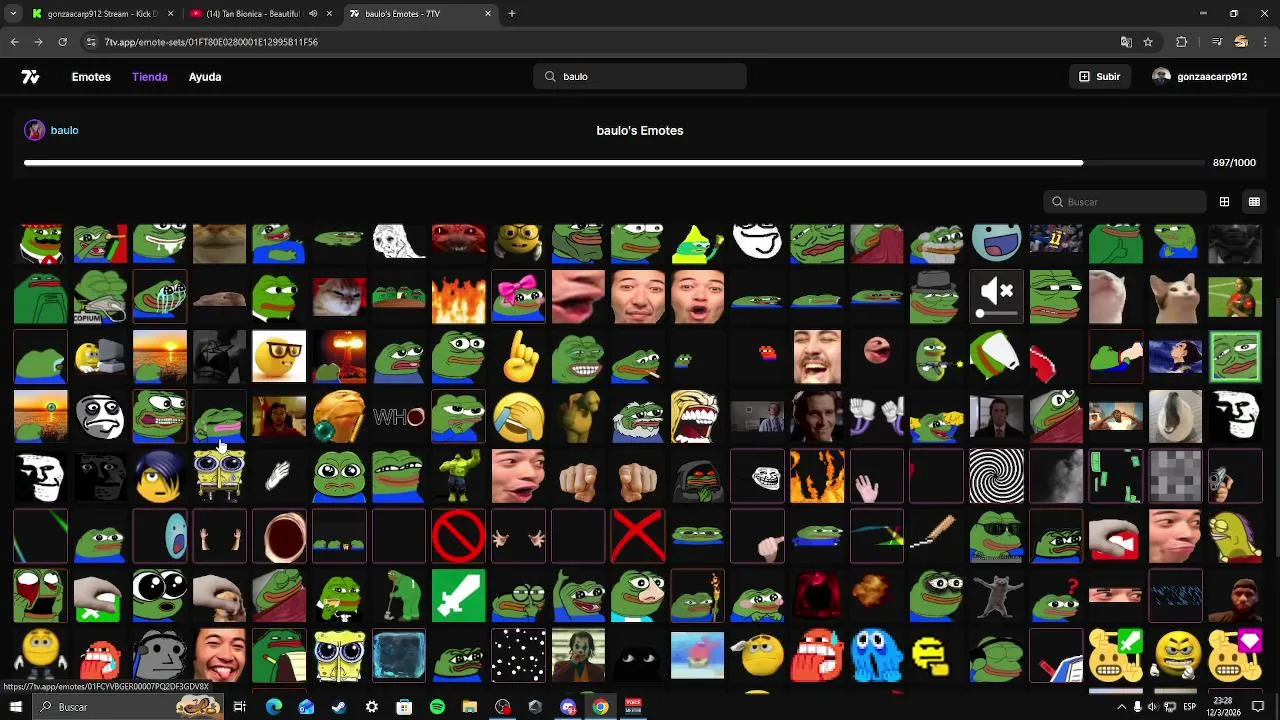Click the Subir upload button
Screen dimensions: 1280x720
click(x=1099, y=77)
